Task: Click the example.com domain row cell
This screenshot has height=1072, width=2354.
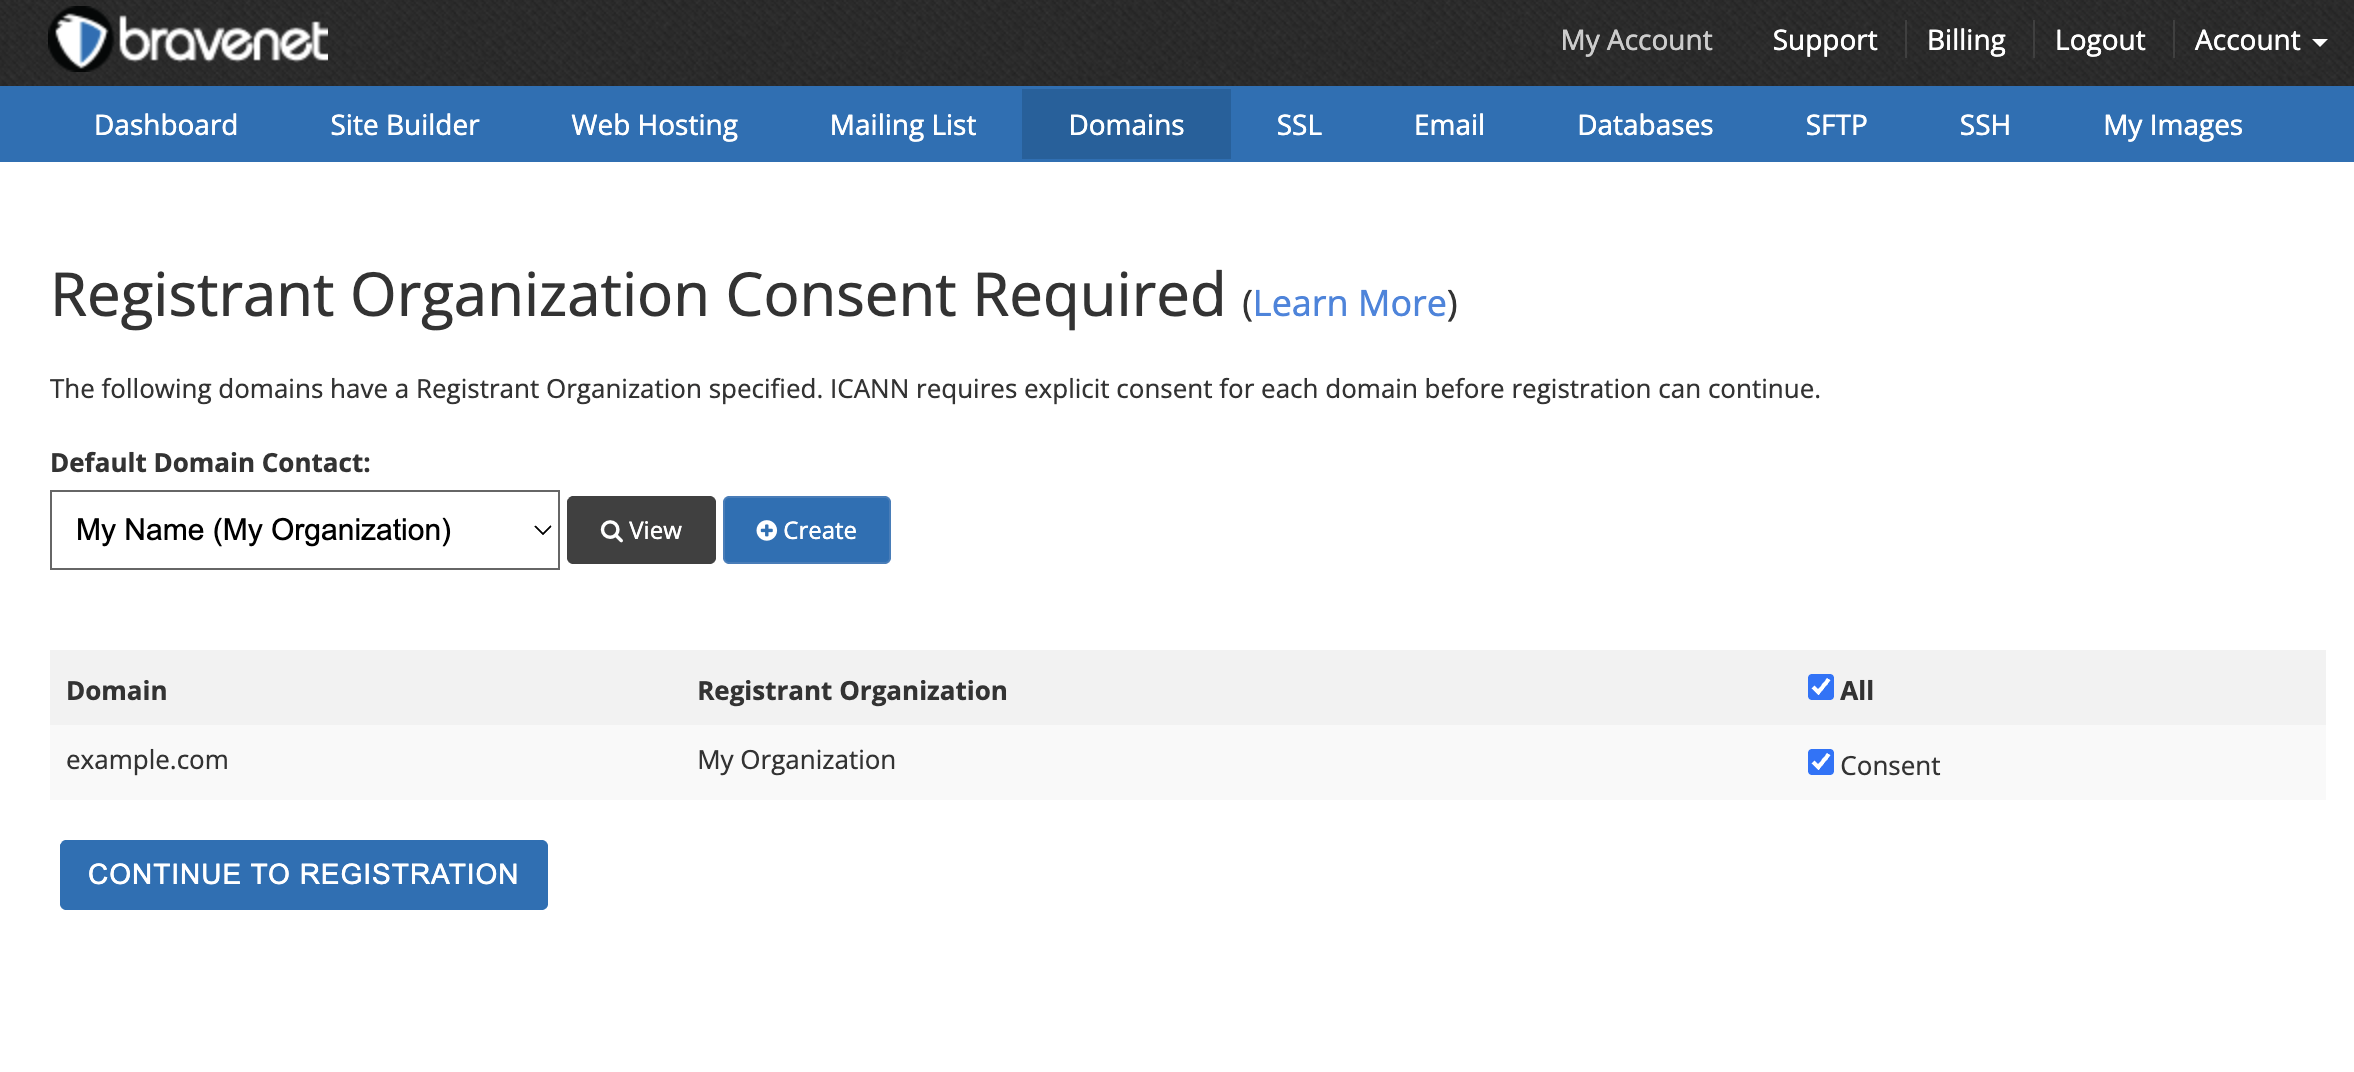Action: [147, 761]
